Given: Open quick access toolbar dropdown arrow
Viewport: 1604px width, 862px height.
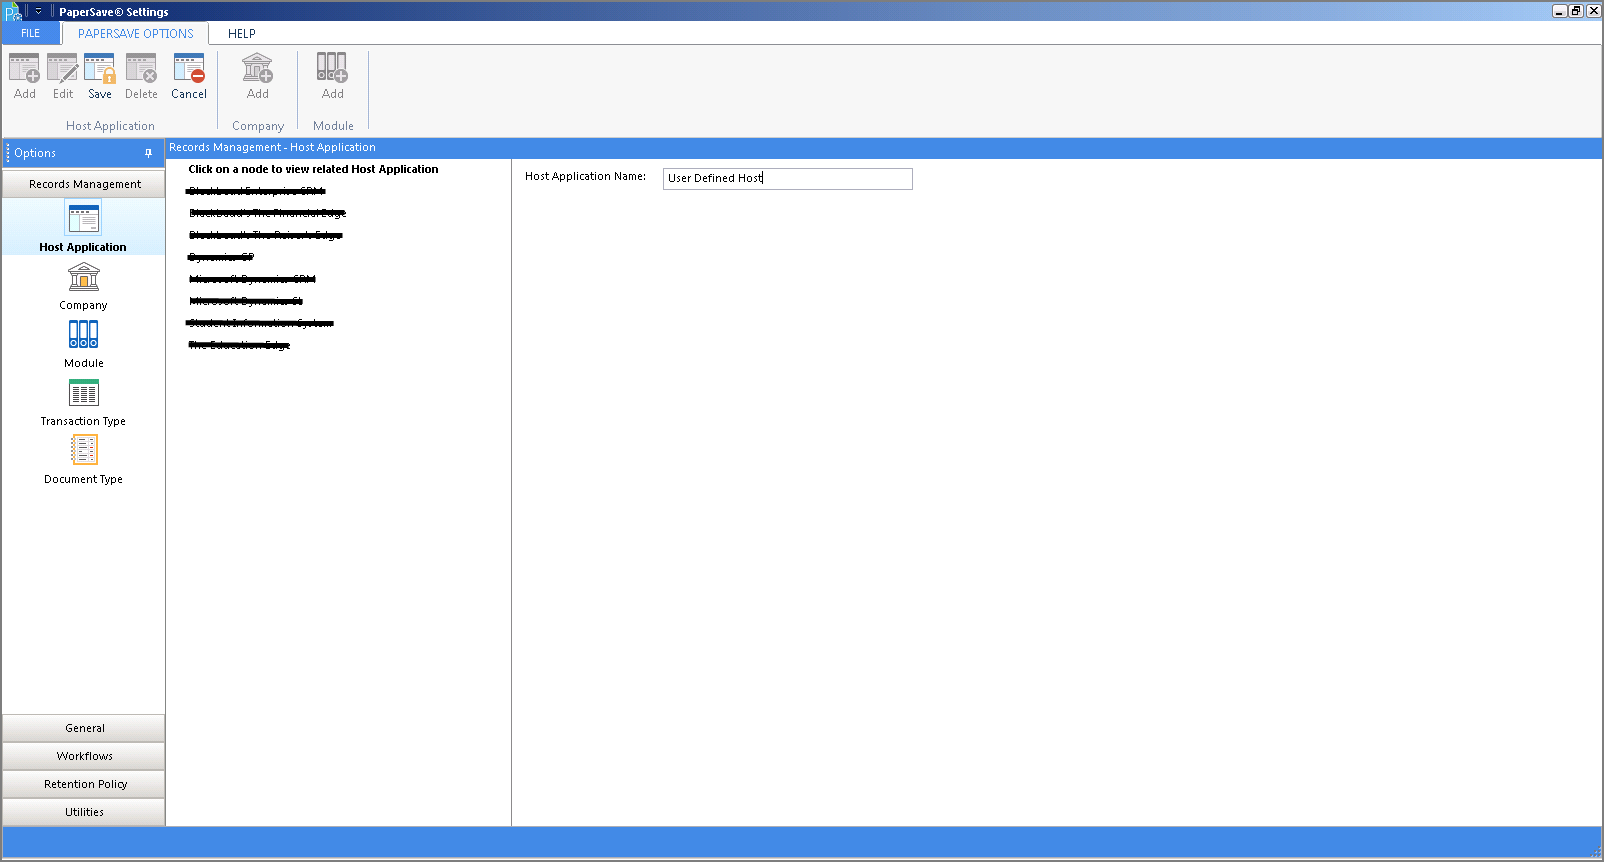Looking at the screenshot, I should tap(38, 12).
